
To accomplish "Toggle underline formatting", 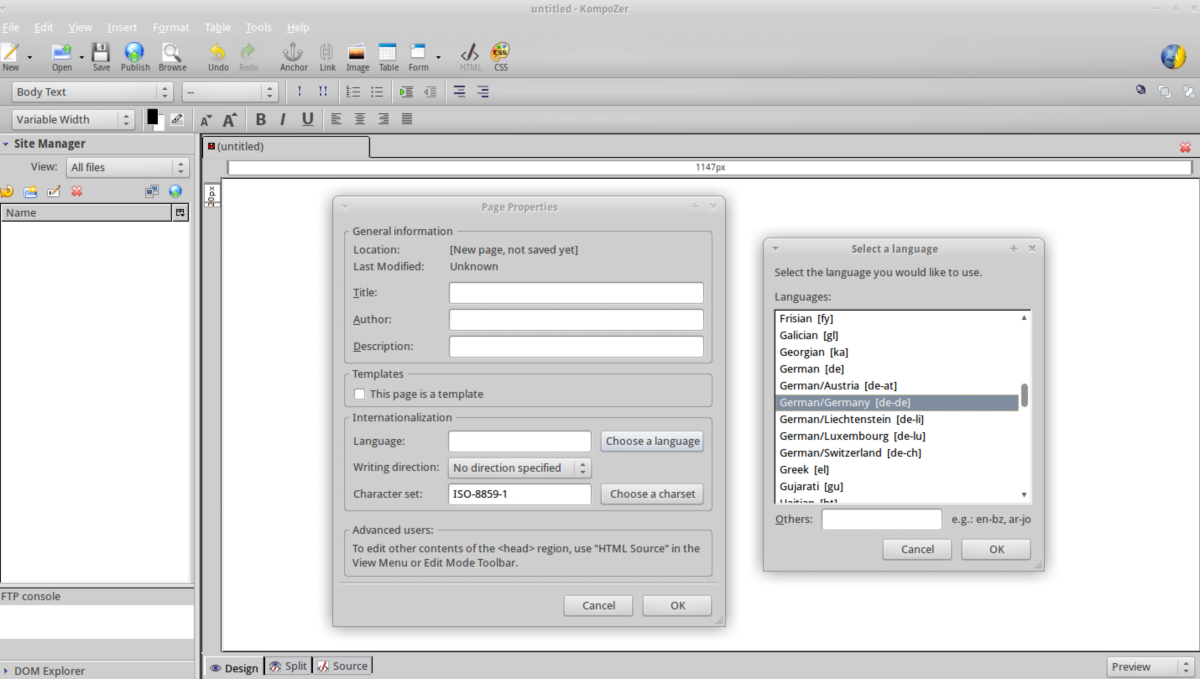I will click(307, 119).
